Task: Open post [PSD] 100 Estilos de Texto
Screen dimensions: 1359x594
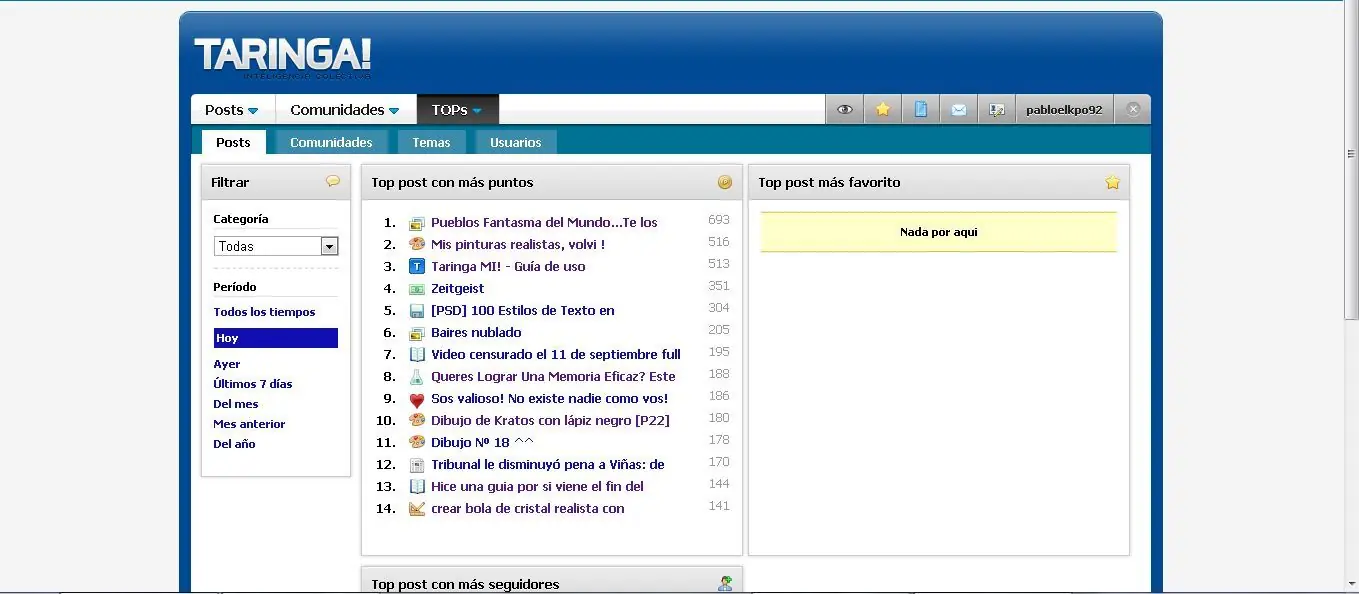Action: point(523,310)
